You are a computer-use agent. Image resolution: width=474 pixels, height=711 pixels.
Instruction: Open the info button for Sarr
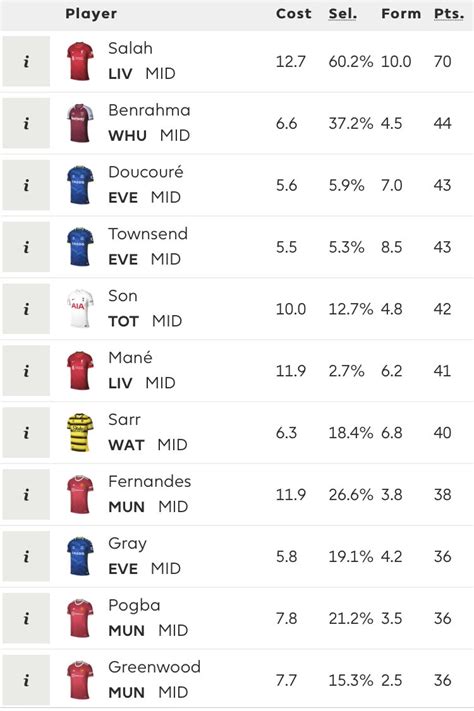click(26, 433)
